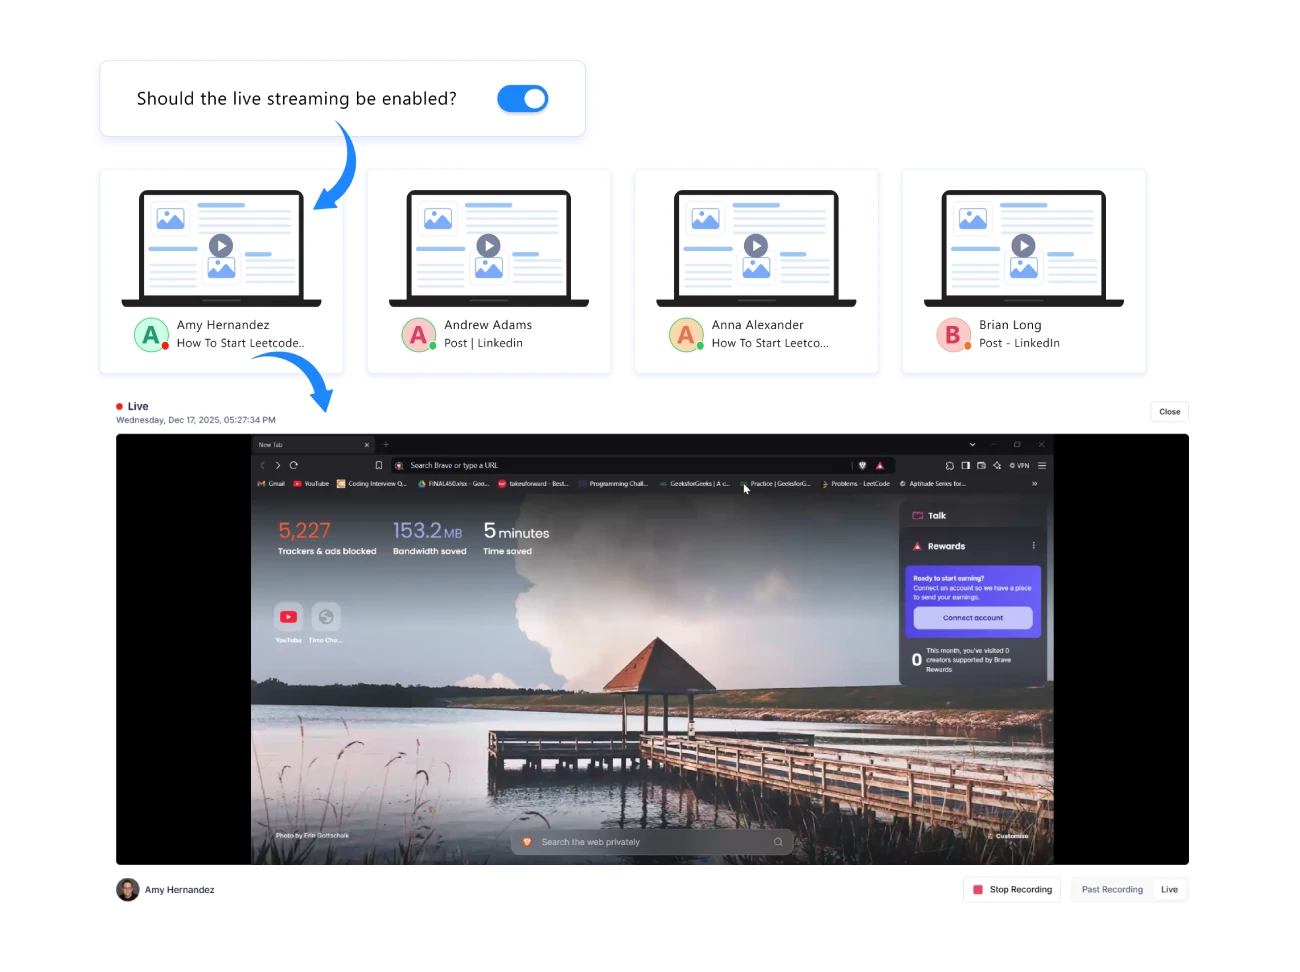Select the Brave Wallet toolbar icon
The image size is (1300, 972).
[x=982, y=465]
